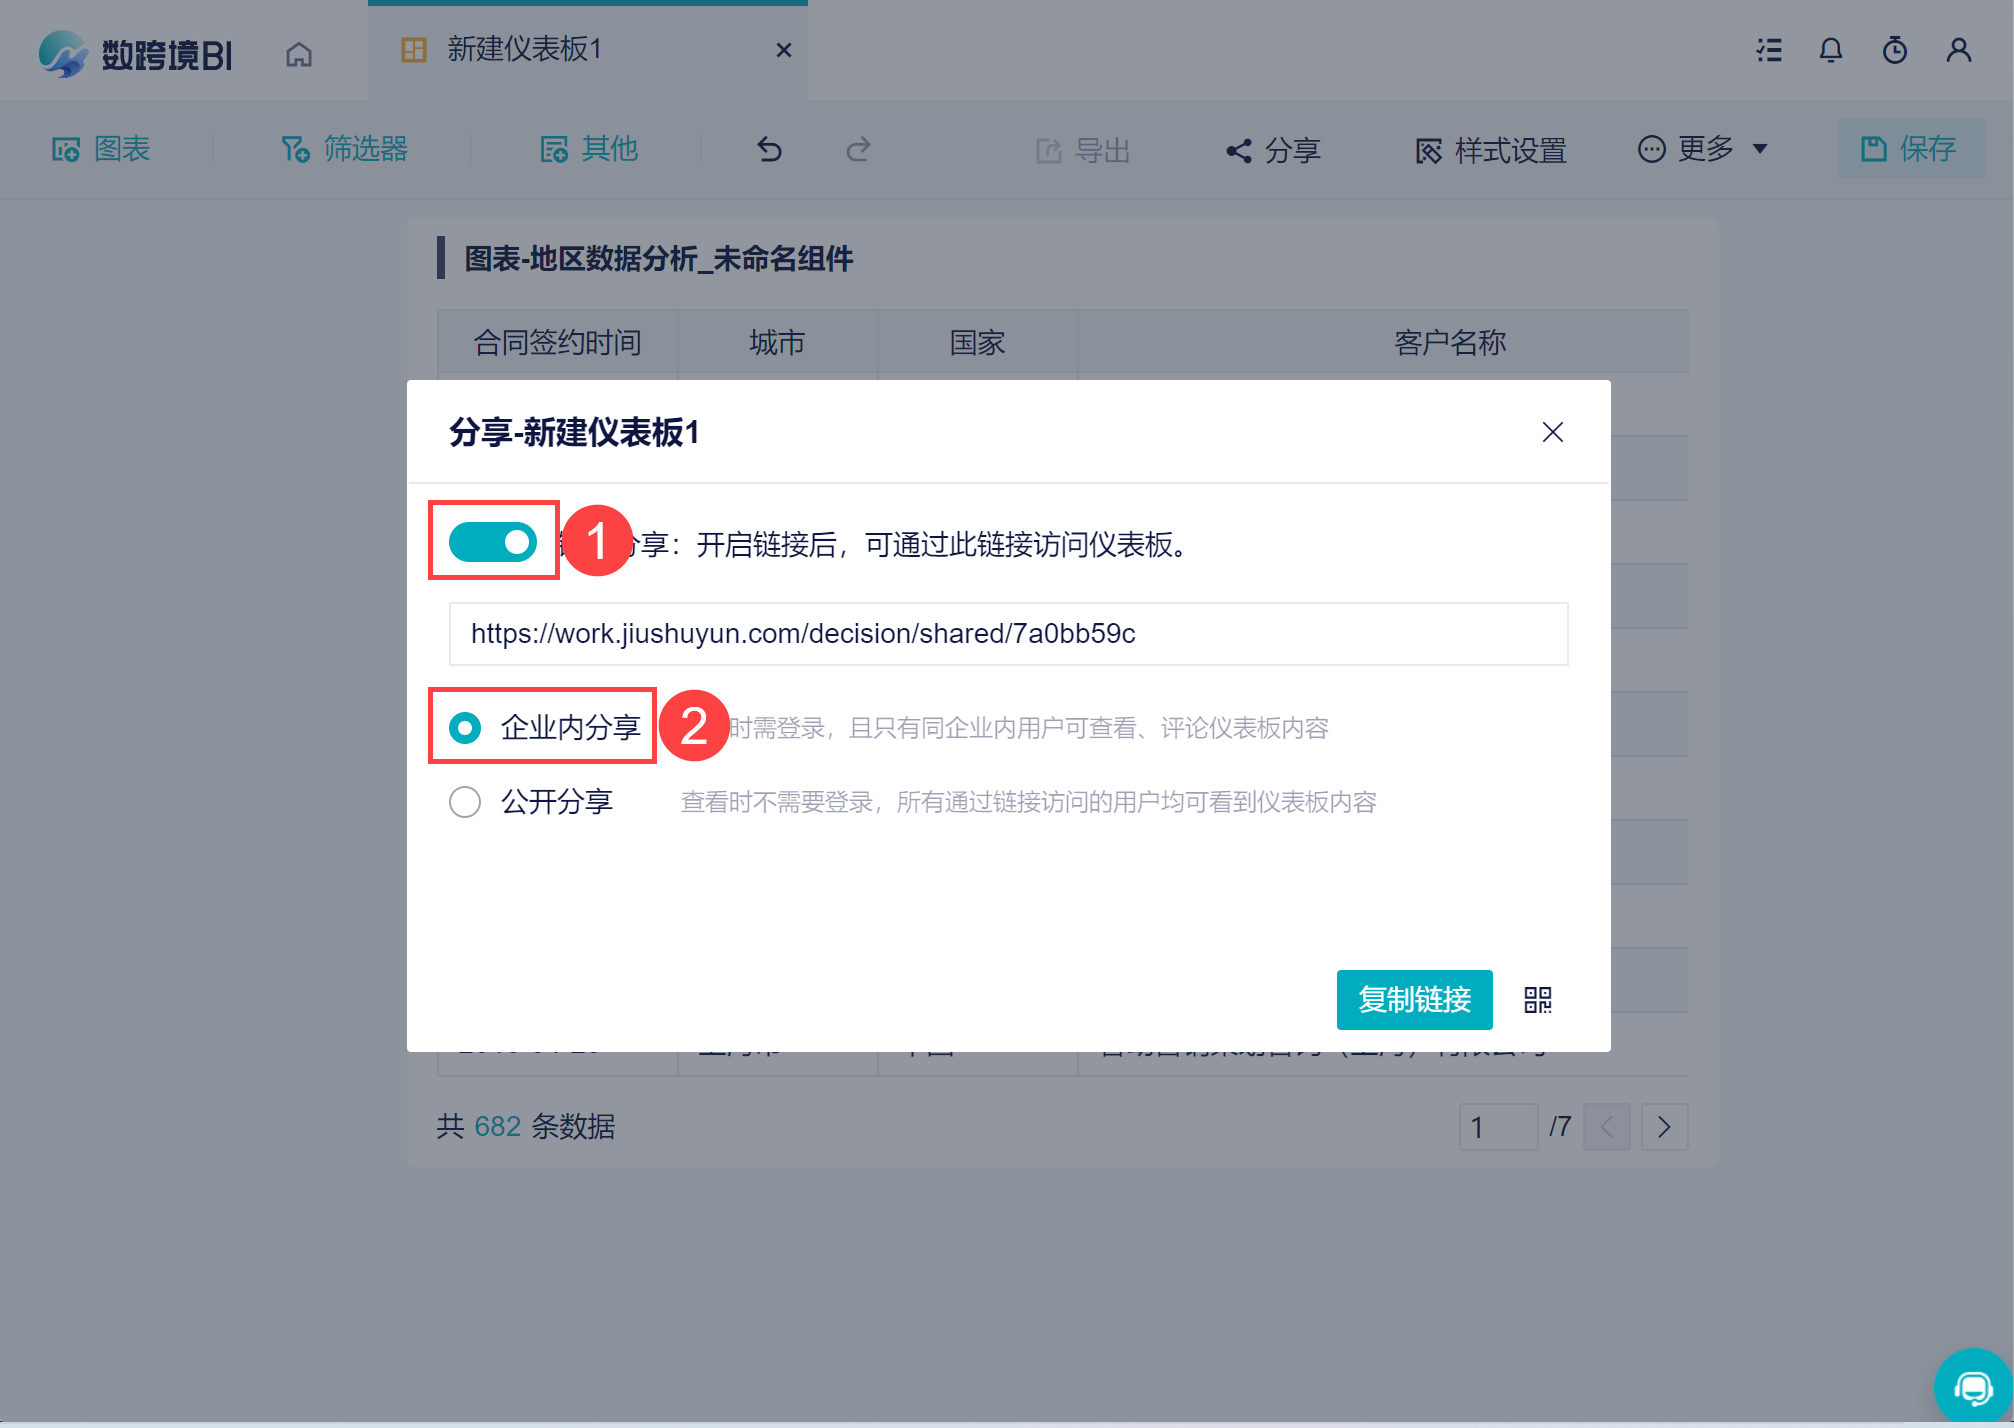Viewport: 2014px width, 1428px height.
Task: Open the notification bell icon
Action: click(x=1830, y=50)
